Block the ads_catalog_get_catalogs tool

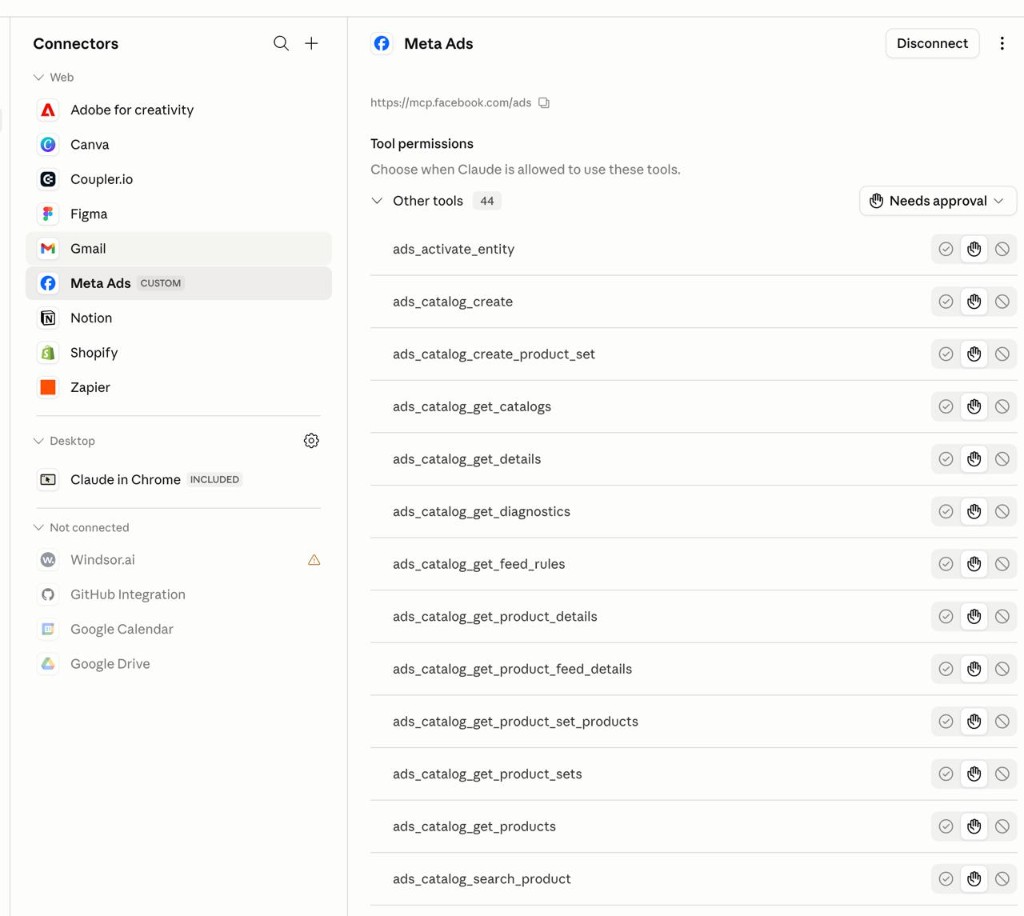pyautogui.click(x=1002, y=407)
